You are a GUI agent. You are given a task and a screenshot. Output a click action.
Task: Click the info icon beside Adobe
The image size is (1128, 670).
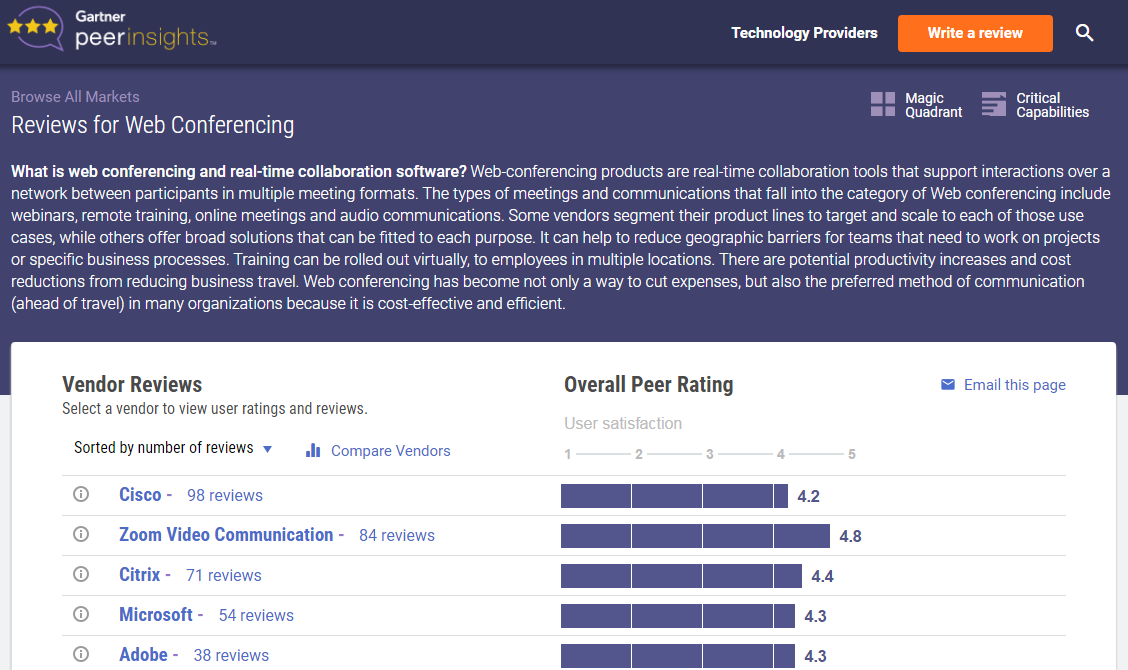tap(82, 655)
